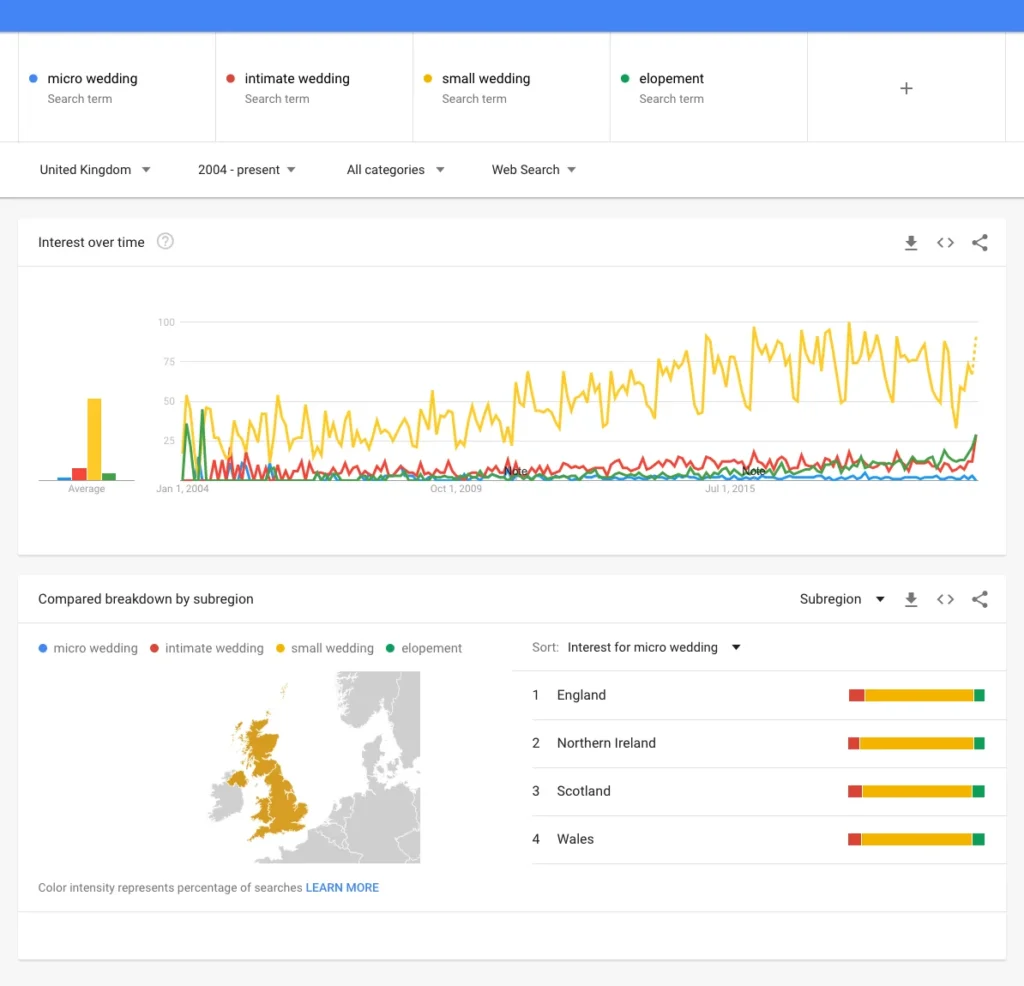The width and height of the screenshot is (1024, 986).
Task: Download the Interest over time data
Action: click(x=911, y=243)
